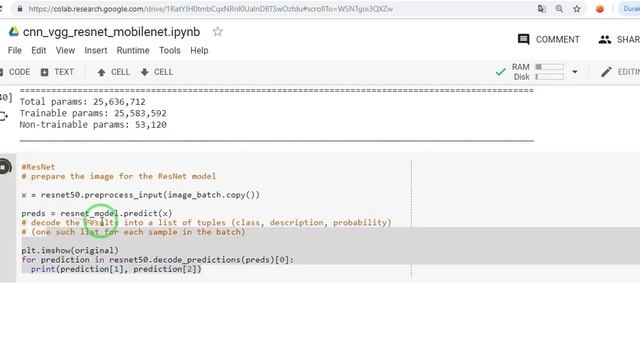
Task: Click the EDITING pencil icon
Action: [x=606, y=72]
